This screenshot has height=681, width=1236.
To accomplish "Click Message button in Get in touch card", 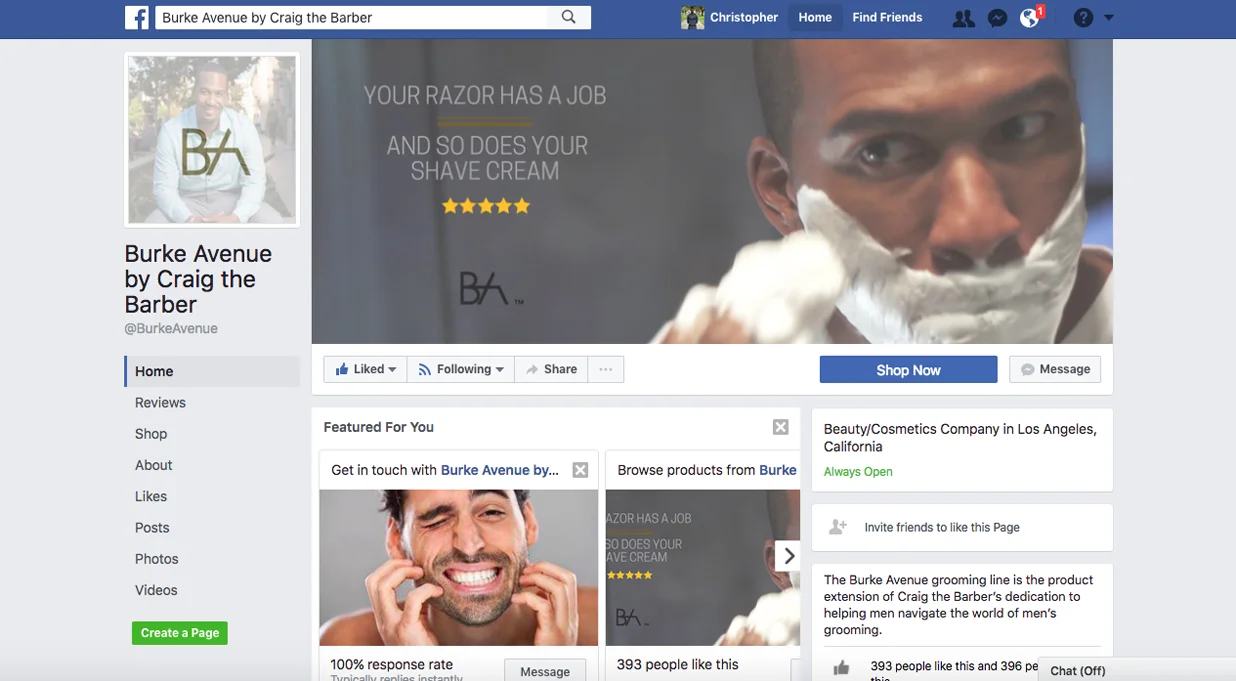I will (545, 671).
